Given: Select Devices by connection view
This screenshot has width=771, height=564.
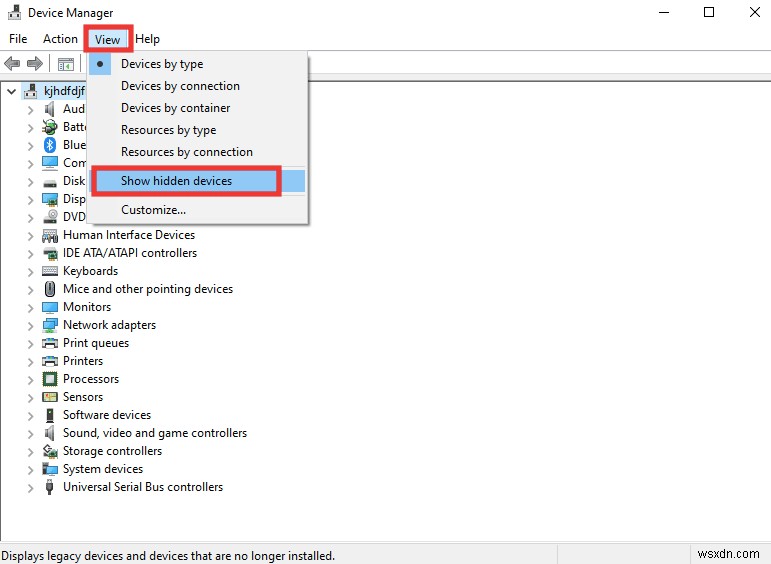Looking at the screenshot, I should pos(198,86).
